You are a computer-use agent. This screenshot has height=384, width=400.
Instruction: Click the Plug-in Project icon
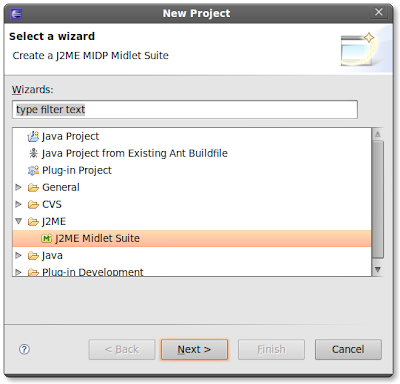coord(33,170)
